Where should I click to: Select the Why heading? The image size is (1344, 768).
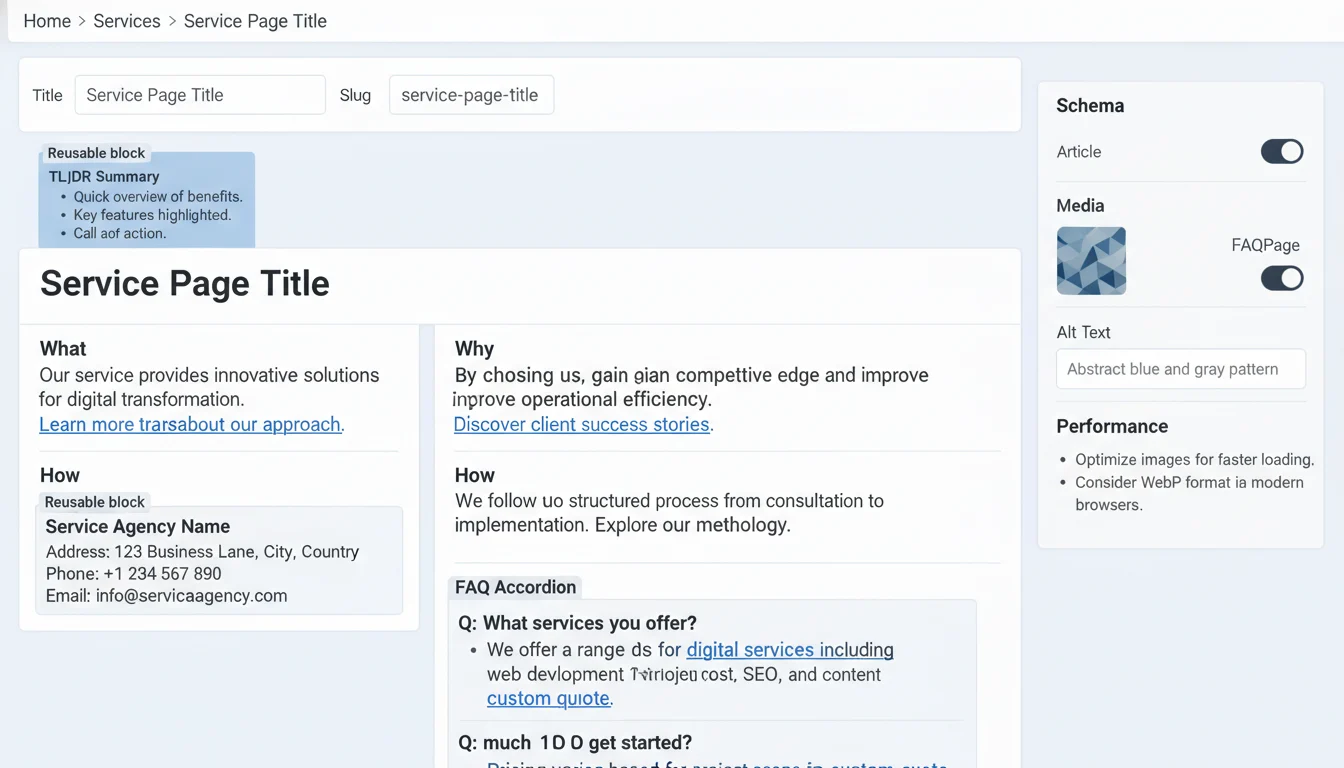pyautogui.click(x=474, y=349)
